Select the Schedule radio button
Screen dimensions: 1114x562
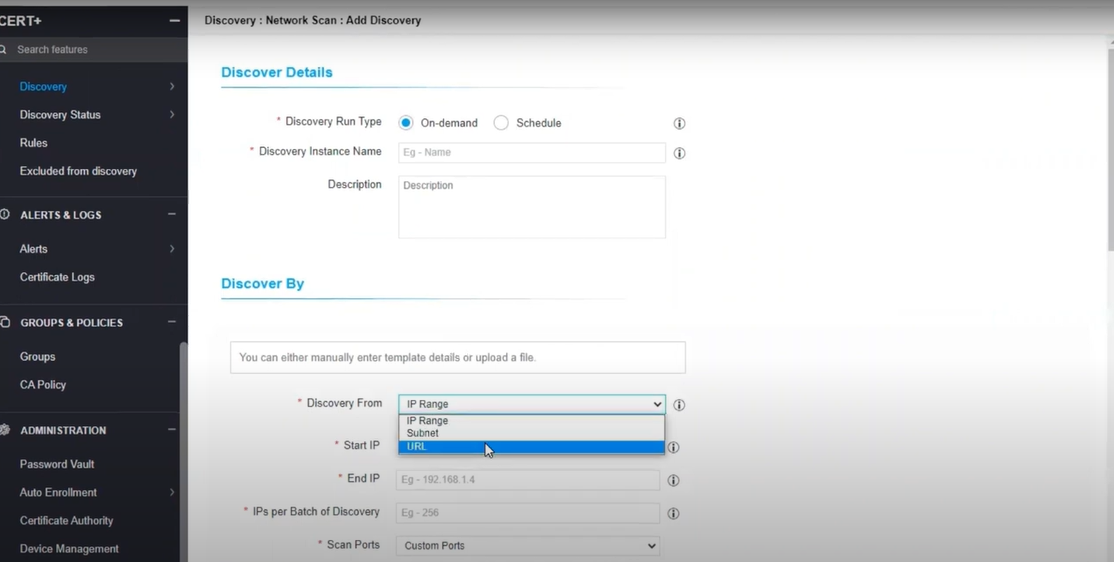click(501, 123)
